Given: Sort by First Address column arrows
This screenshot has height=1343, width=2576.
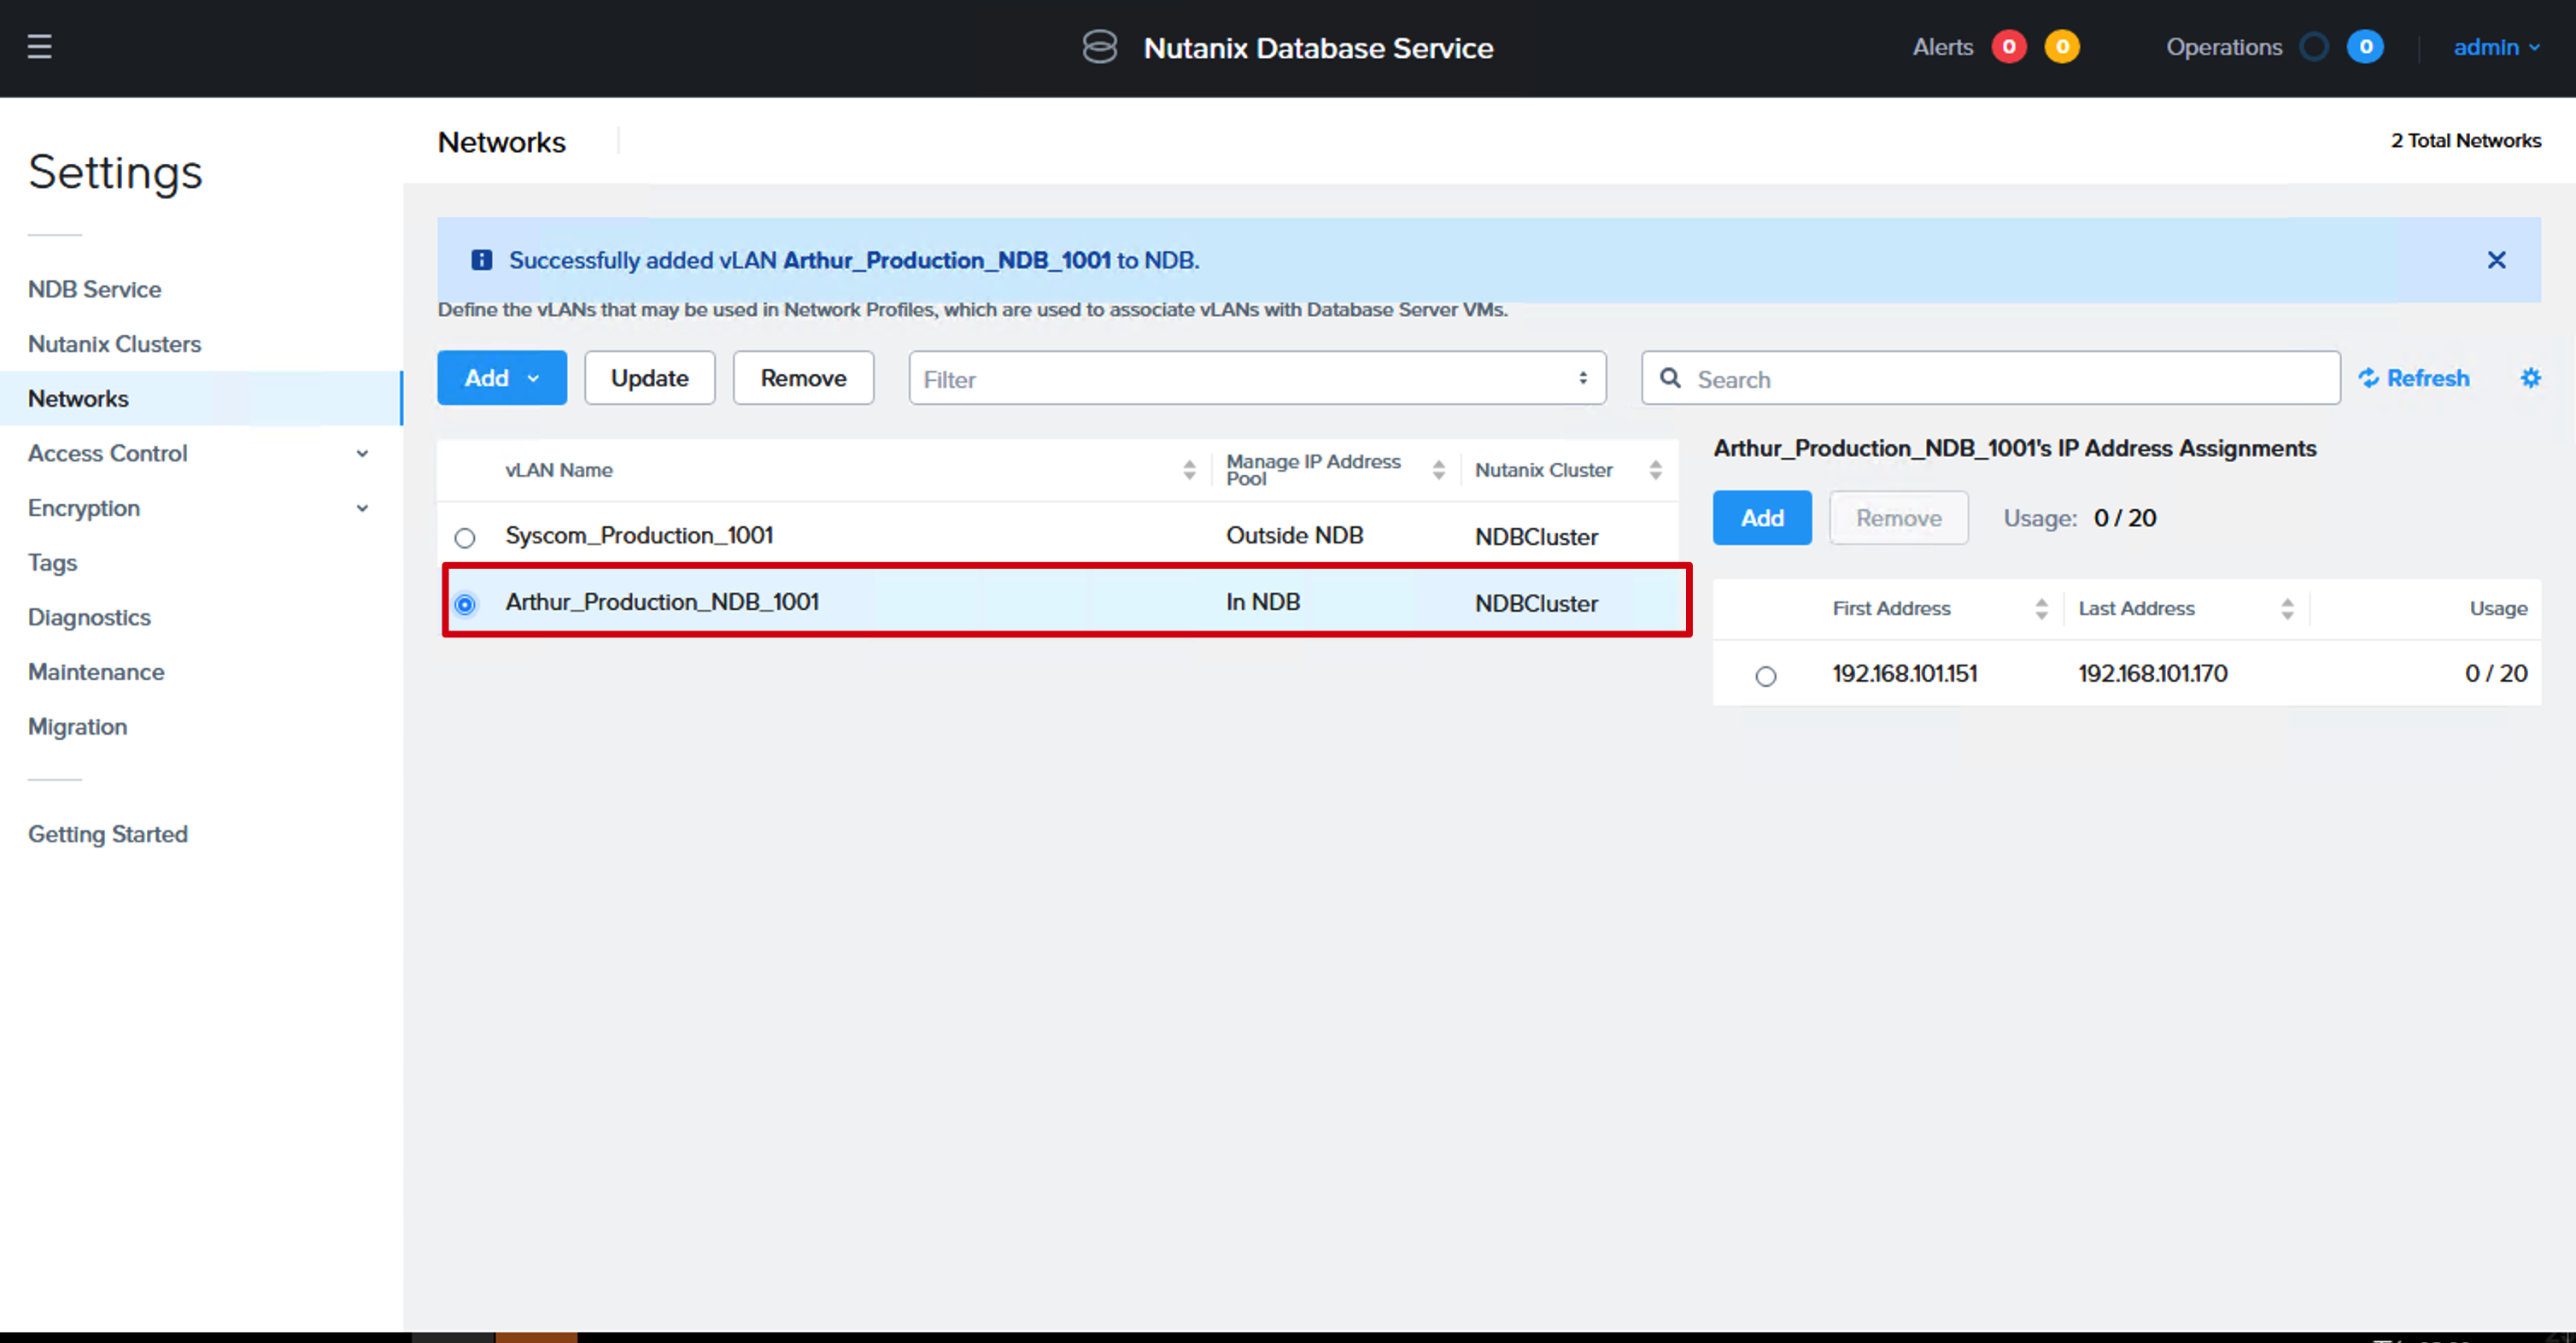Looking at the screenshot, I should (x=2041, y=609).
